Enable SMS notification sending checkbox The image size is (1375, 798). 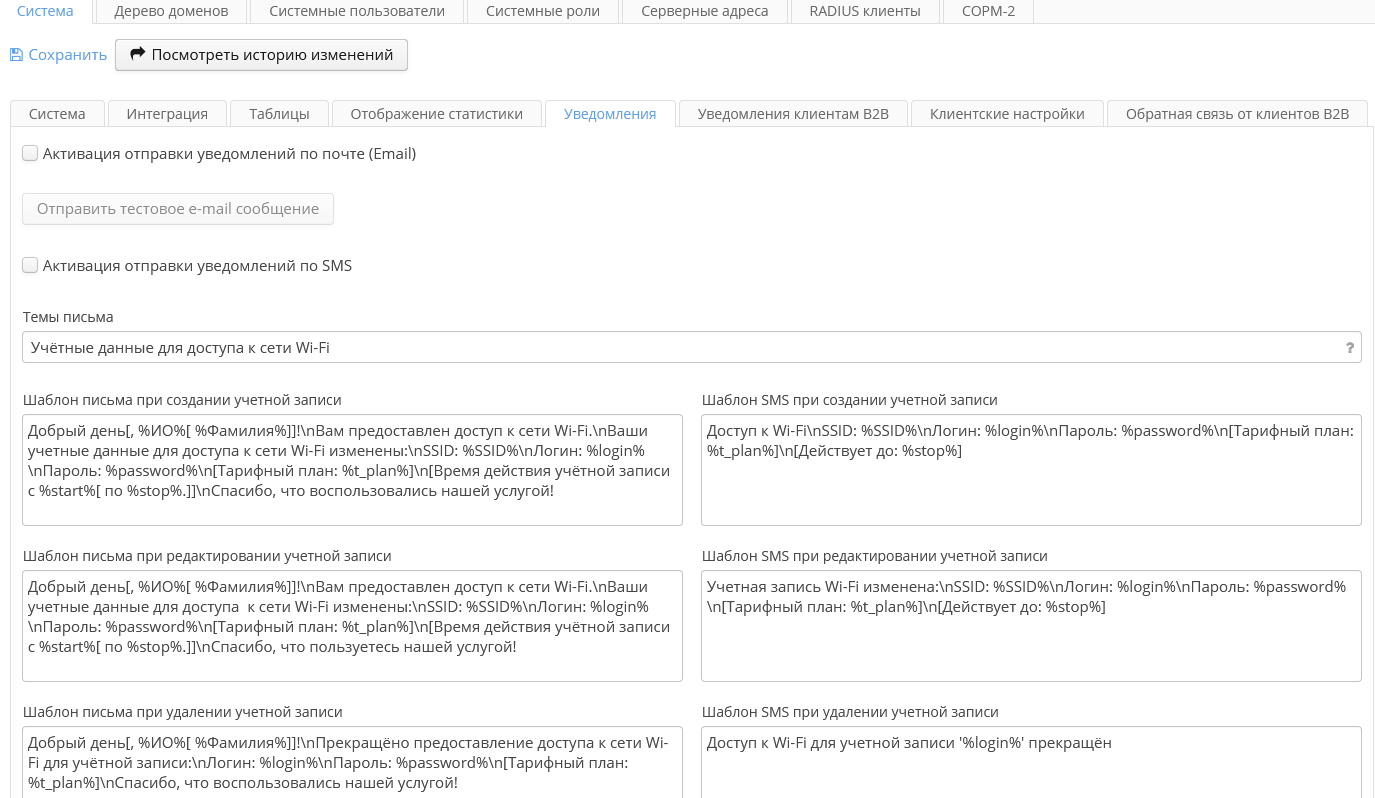[x=31, y=266]
